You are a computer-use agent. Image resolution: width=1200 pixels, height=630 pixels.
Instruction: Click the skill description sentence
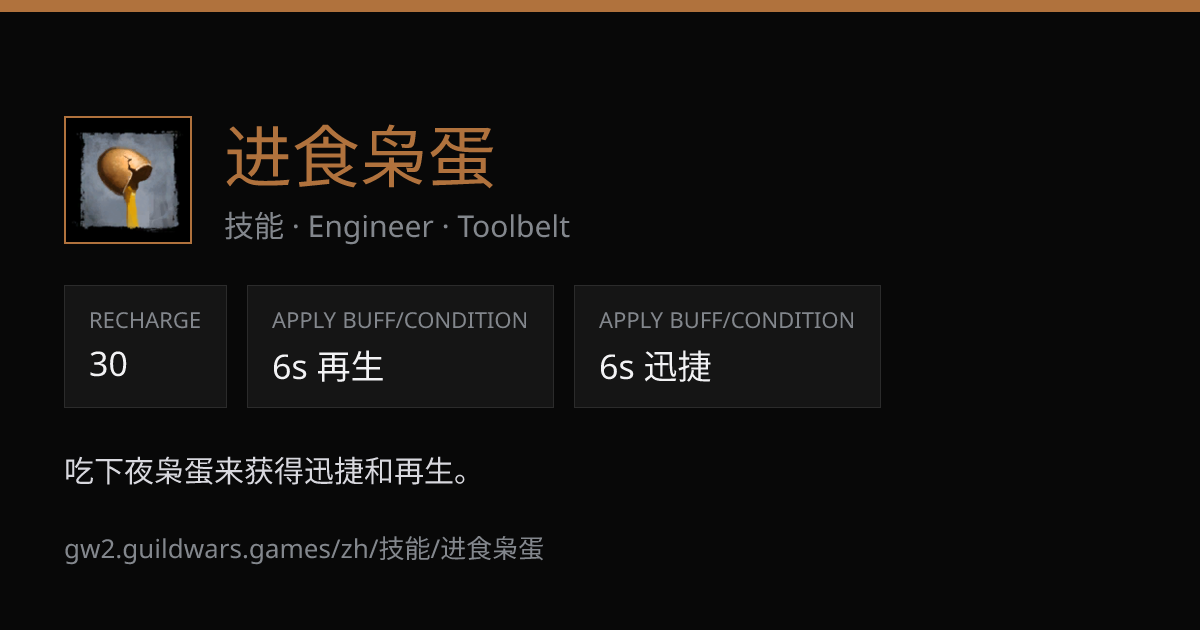click(268, 471)
